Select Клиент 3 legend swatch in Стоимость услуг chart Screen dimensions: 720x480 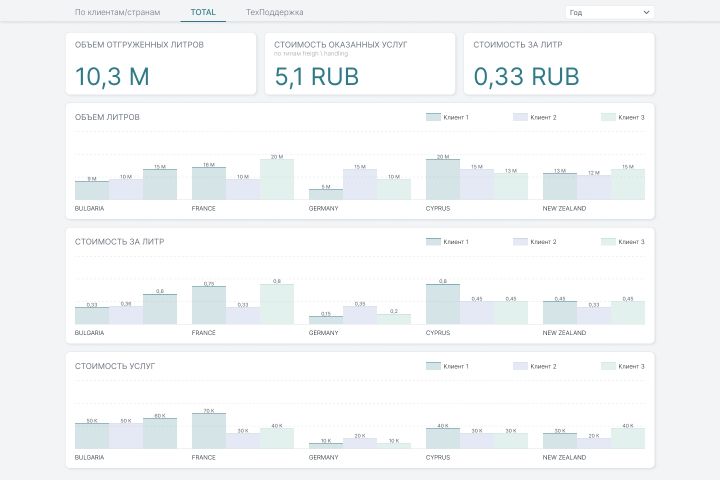coord(608,366)
